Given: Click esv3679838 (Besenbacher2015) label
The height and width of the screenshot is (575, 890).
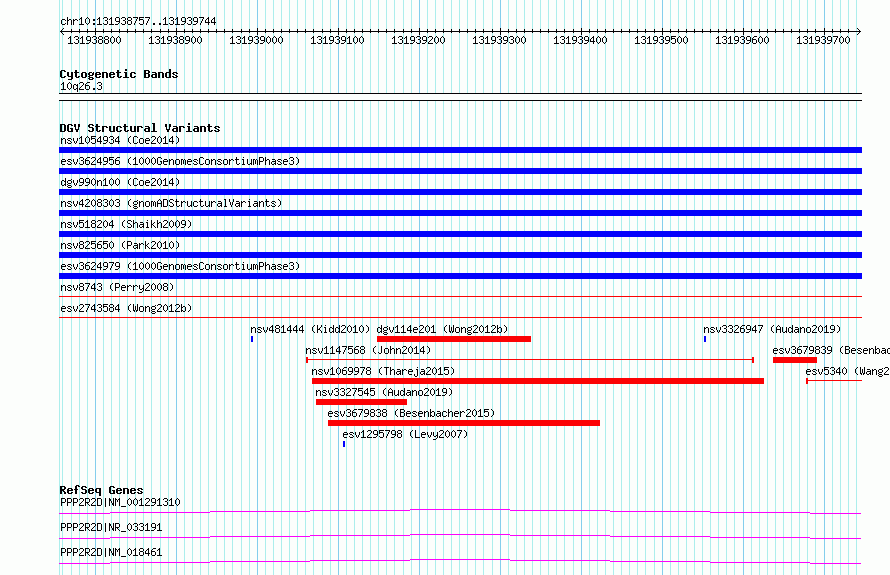Looking at the screenshot, I should coord(411,413).
